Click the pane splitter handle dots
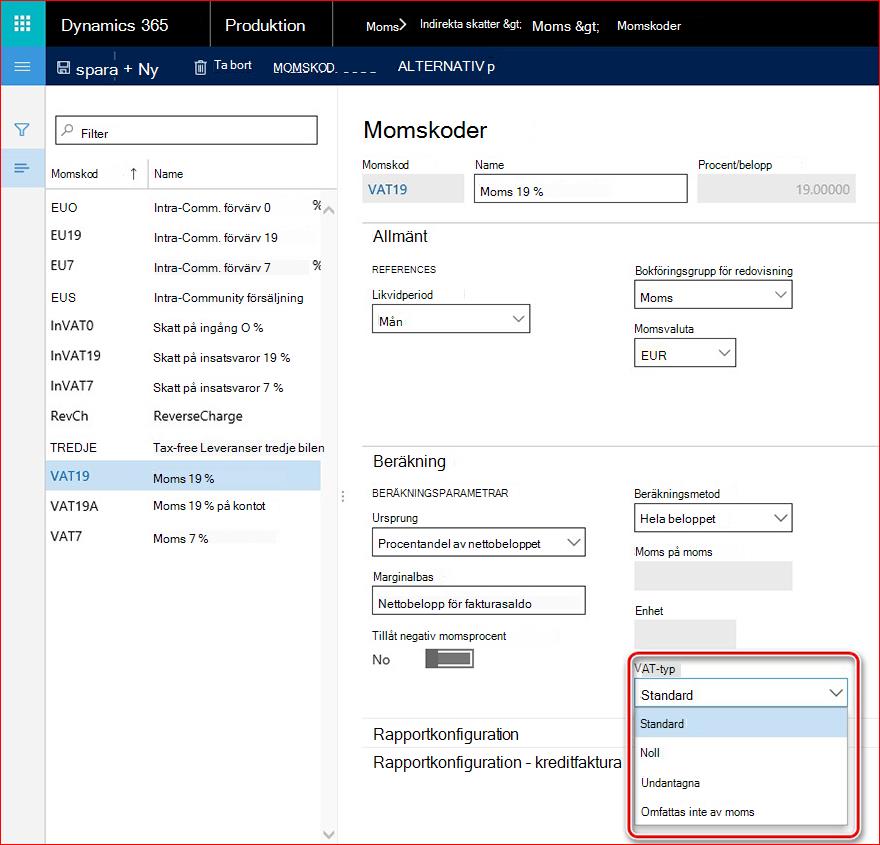Image resolution: width=880 pixels, height=845 pixels. 343,496
